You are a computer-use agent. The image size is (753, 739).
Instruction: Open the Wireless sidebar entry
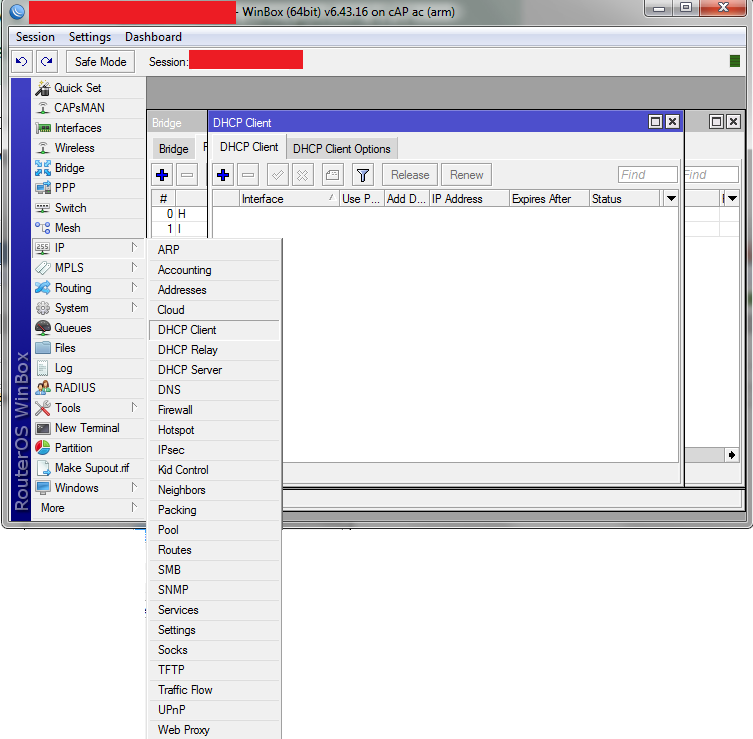(x=88, y=148)
